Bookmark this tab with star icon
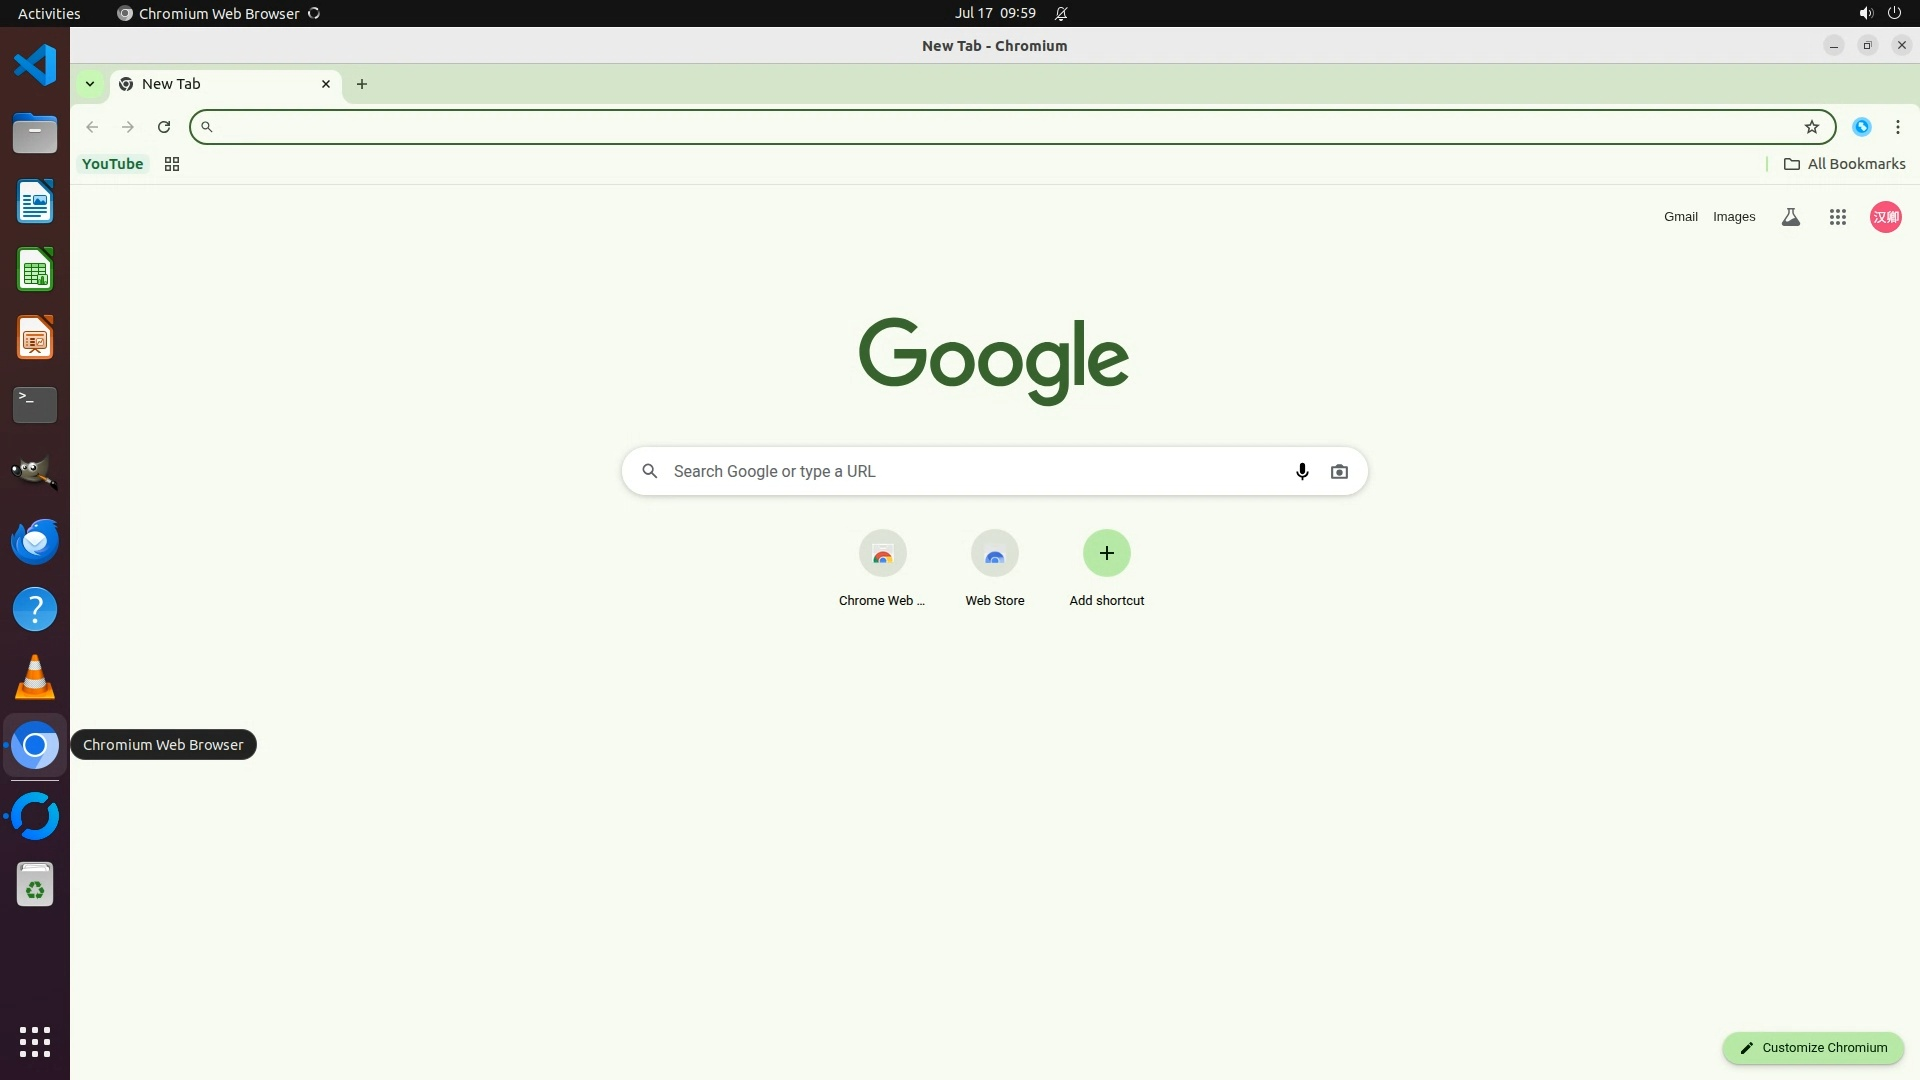This screenshot has width=1920, height=1080. [1811, 127]
